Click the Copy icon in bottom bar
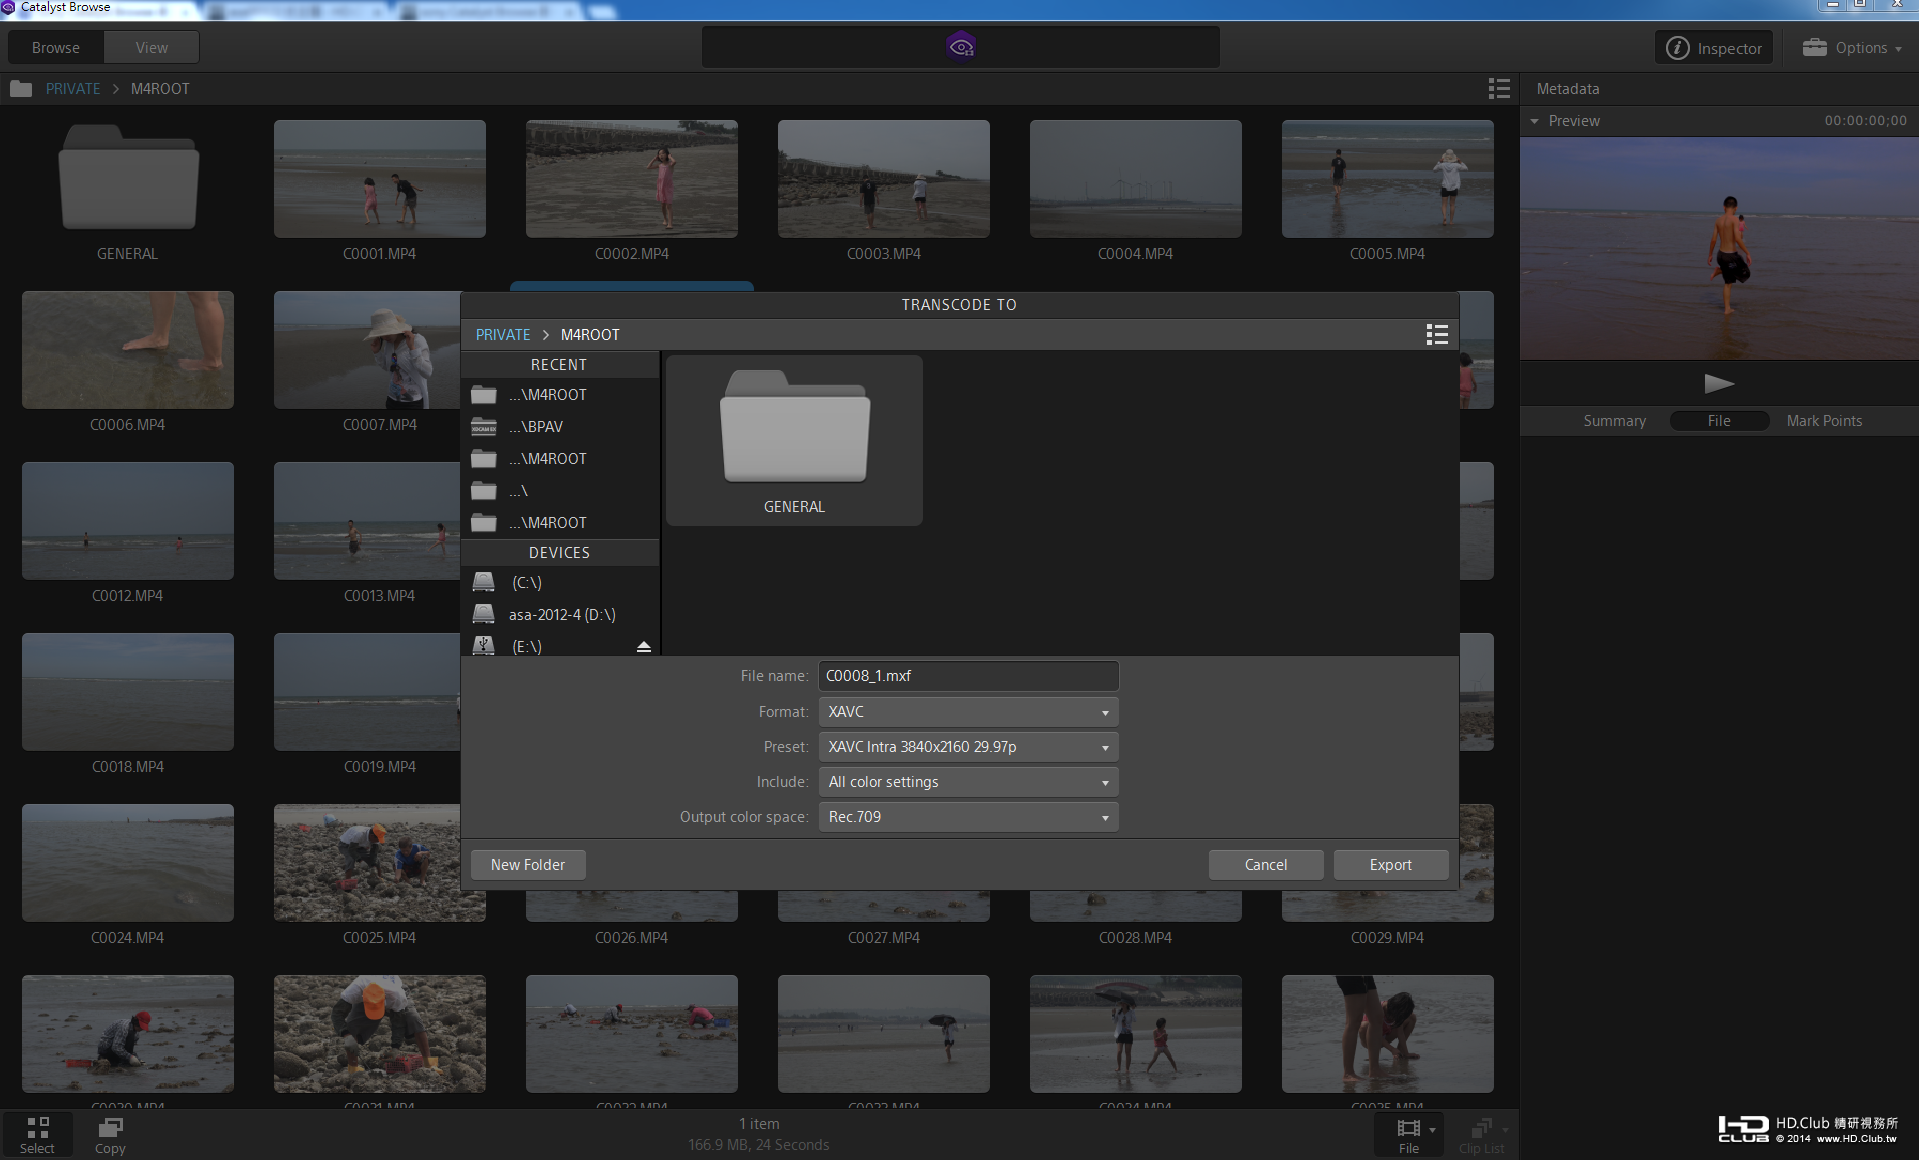1919x1160 pixels. coord(110,1135)
